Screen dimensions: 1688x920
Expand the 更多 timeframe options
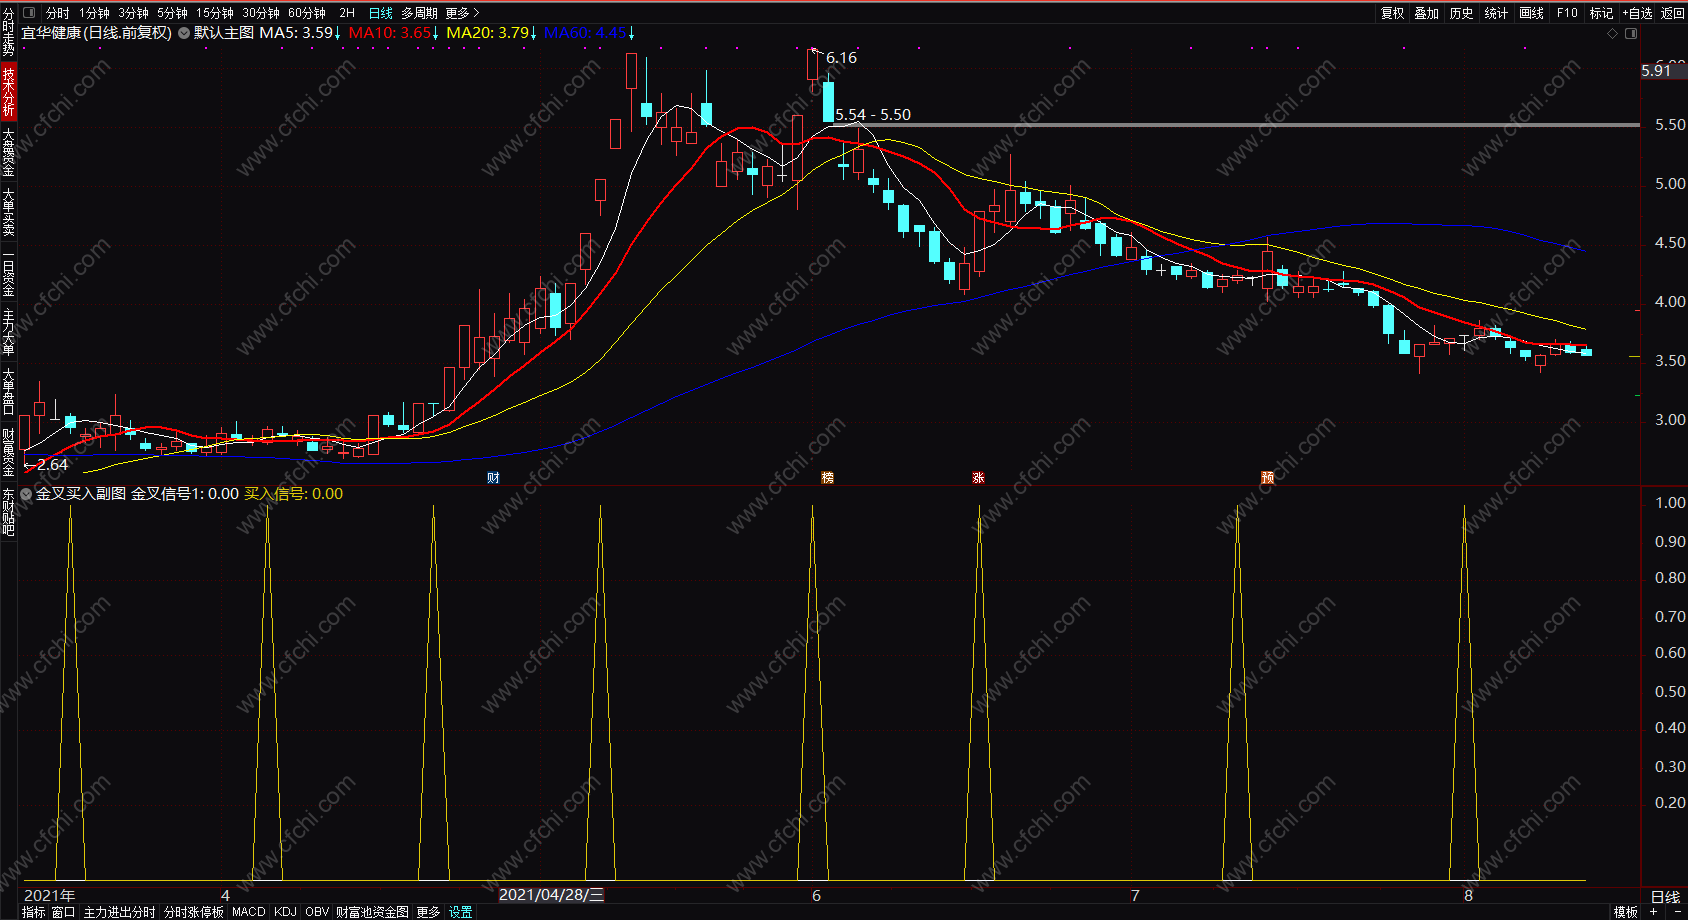[x=462, y=13]
